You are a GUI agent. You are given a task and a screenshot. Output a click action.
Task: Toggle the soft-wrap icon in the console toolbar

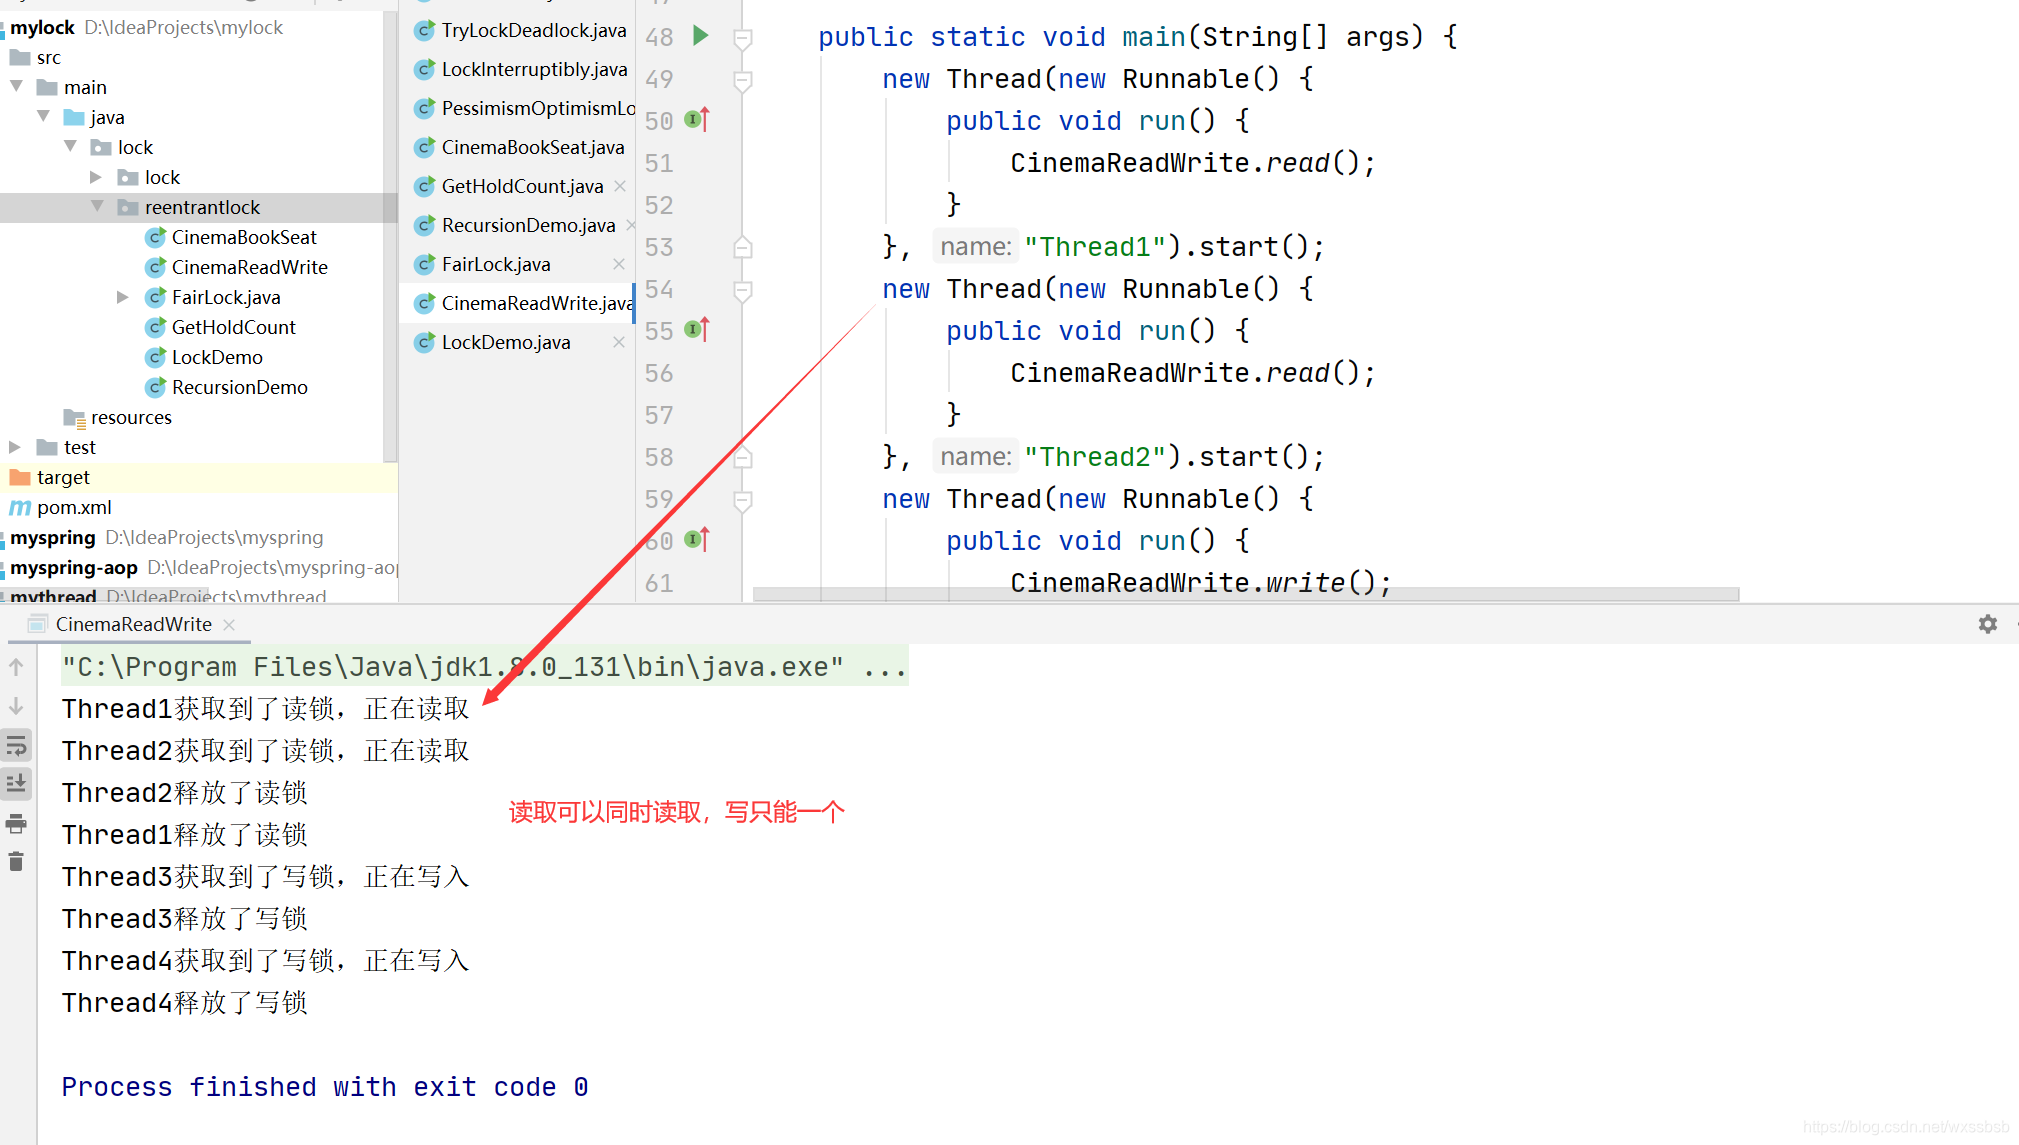tap(16, 746)
